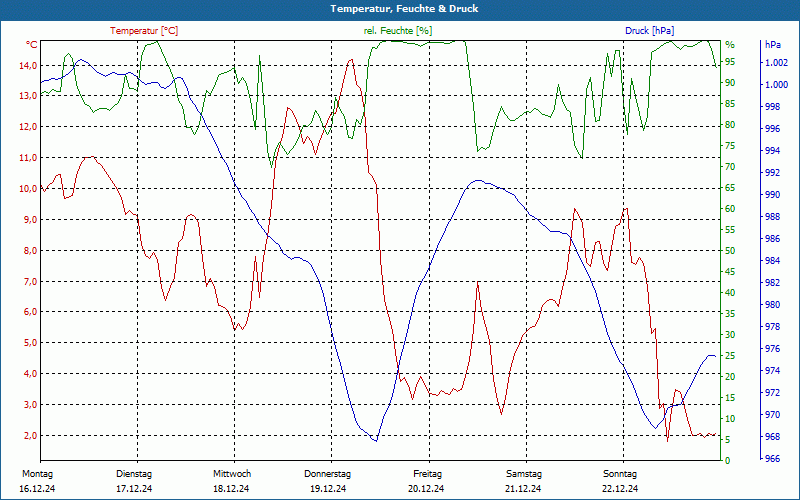This screenshot has width=800, height=500.
Task: Click the date '19.12.24'
Action: tap(328, 489)
